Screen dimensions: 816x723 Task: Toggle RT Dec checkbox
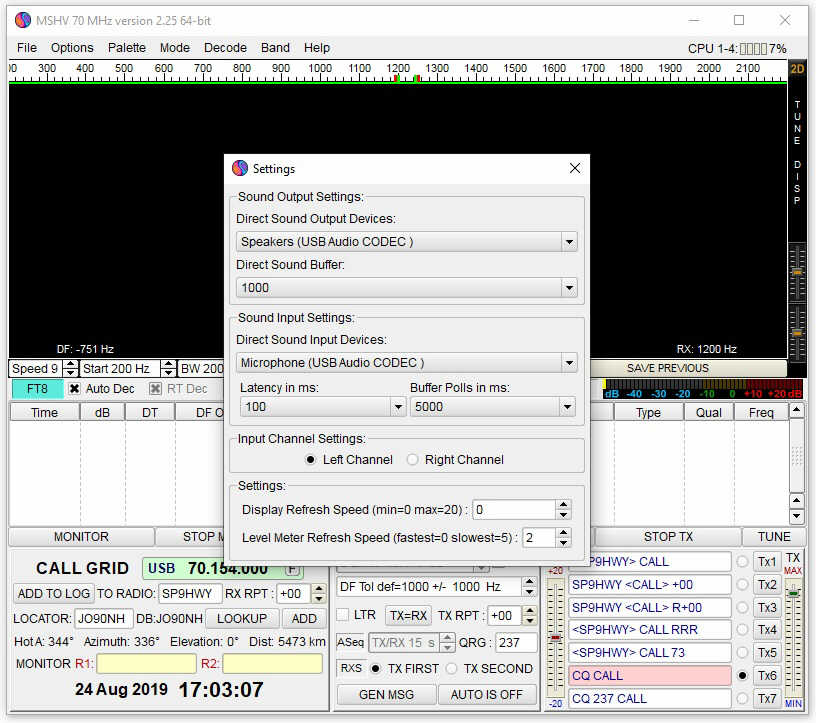pyautogui.click(x=155, y=389)
